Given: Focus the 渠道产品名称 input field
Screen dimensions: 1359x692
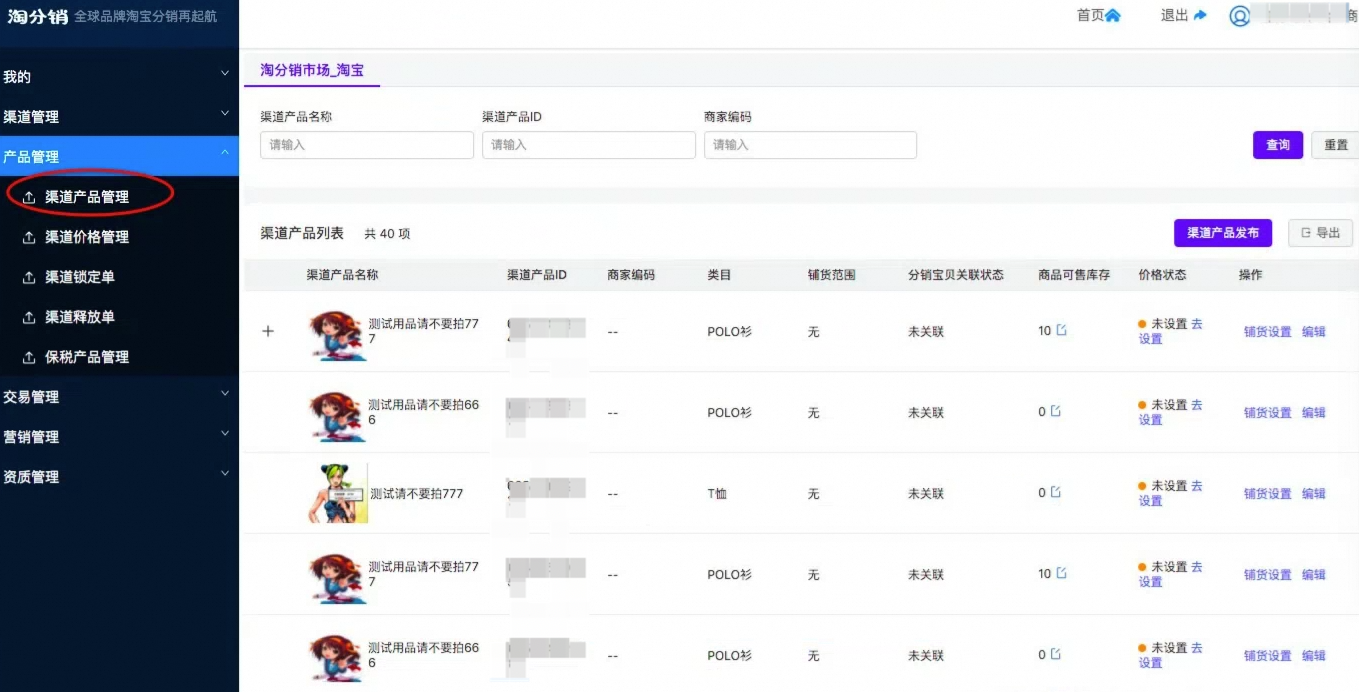Looking at the screenshot, I should [x=367, y=145].
